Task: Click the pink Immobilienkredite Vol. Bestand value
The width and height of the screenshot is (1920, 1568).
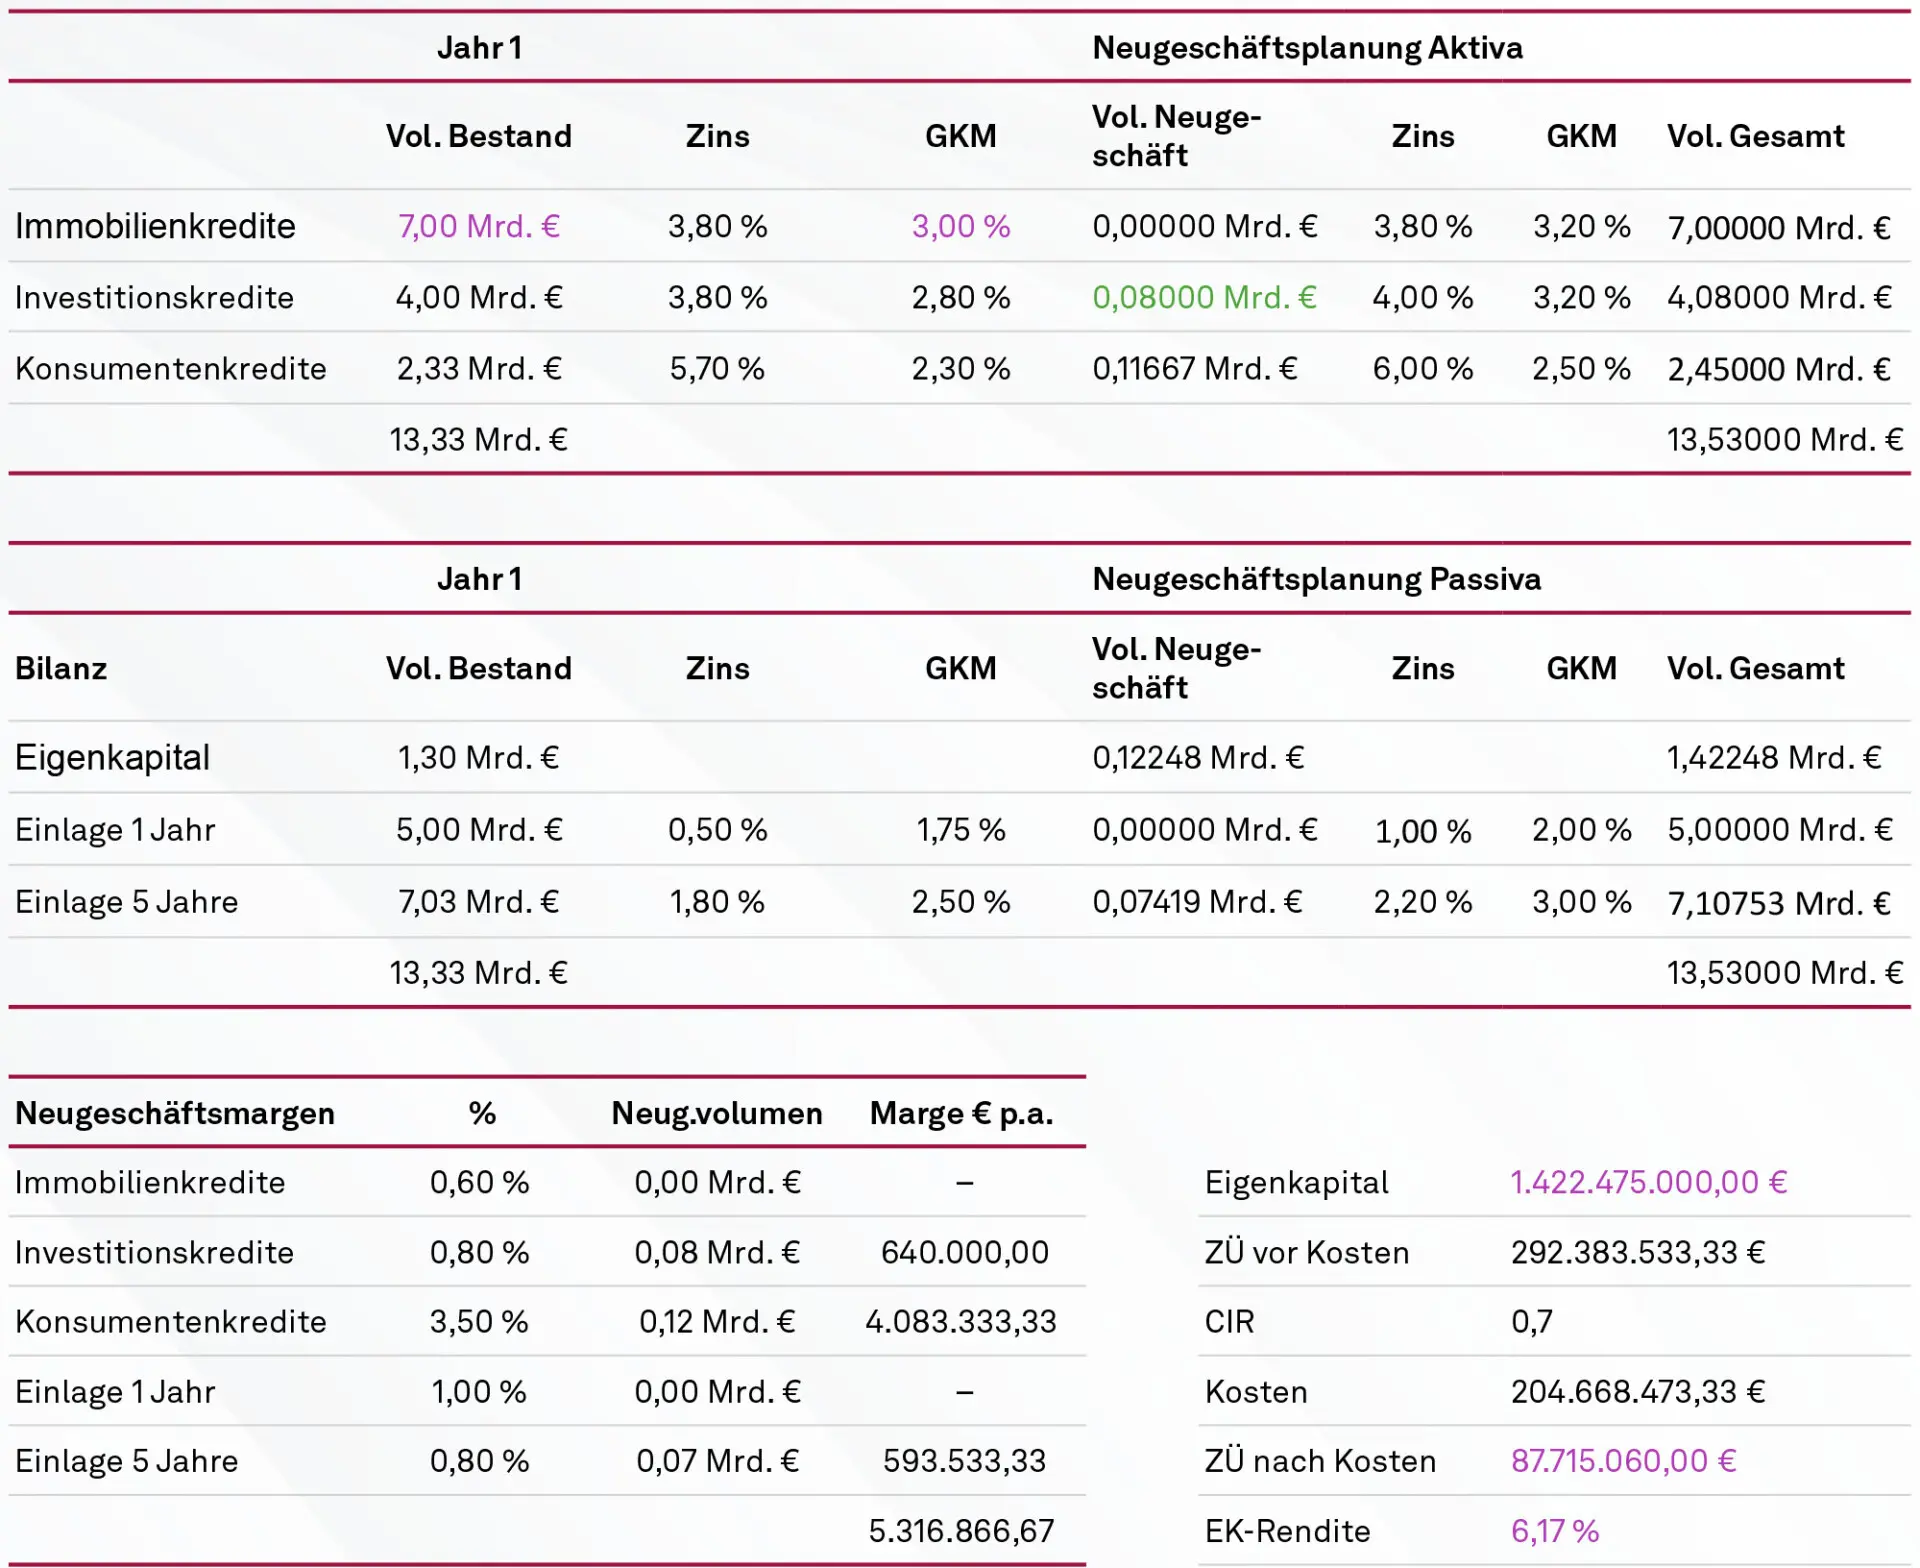Action: click(478, 227)
